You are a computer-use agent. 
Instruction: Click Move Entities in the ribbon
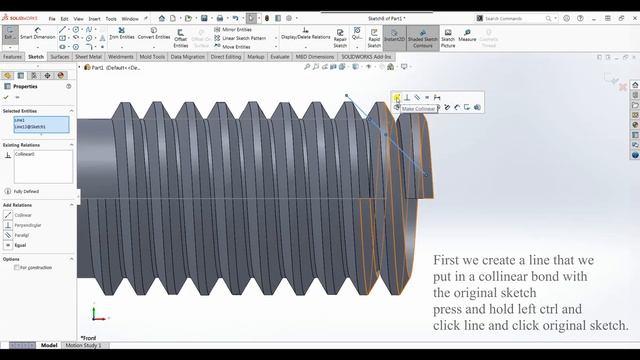click(232, 47)
